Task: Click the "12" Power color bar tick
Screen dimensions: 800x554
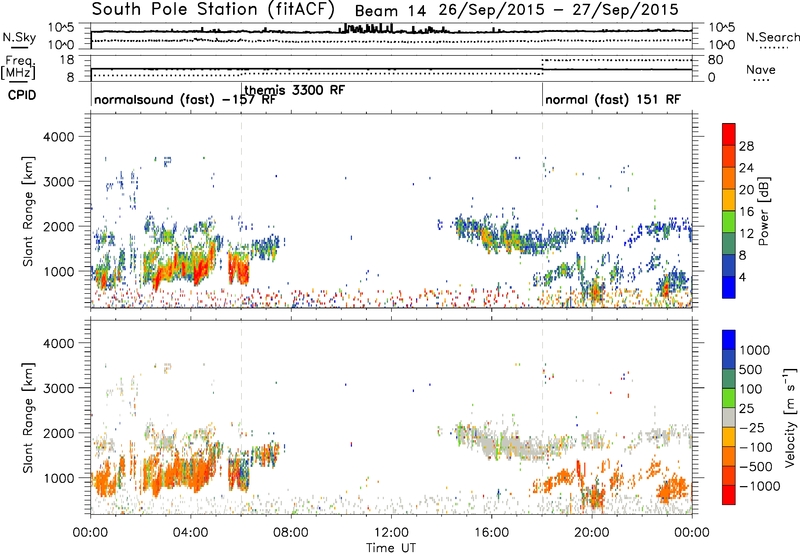Action: click(746, 234)
